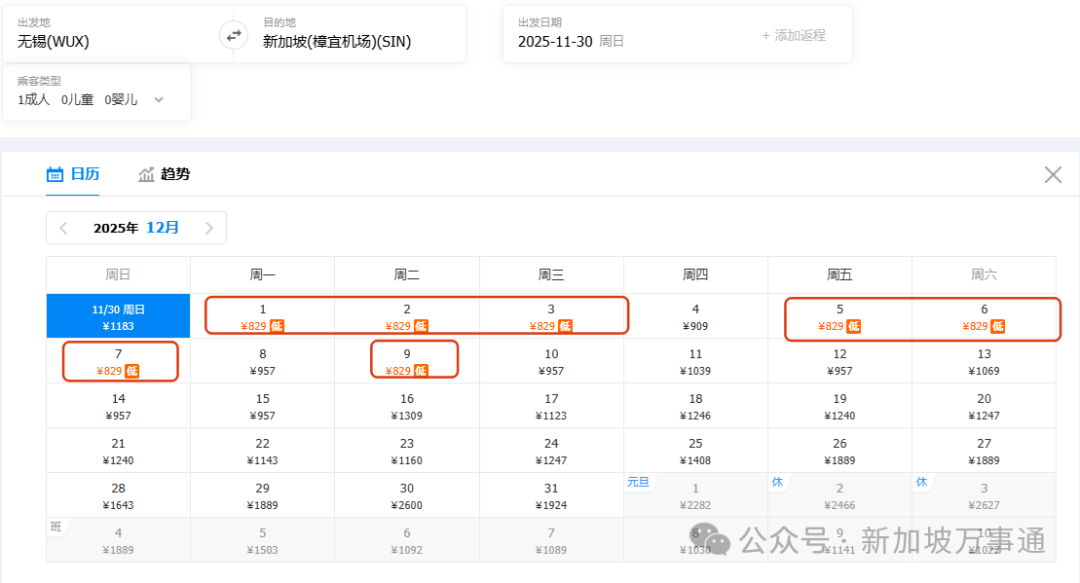
Task: Select December 2 priced ¥829
Action: point(407,316)
